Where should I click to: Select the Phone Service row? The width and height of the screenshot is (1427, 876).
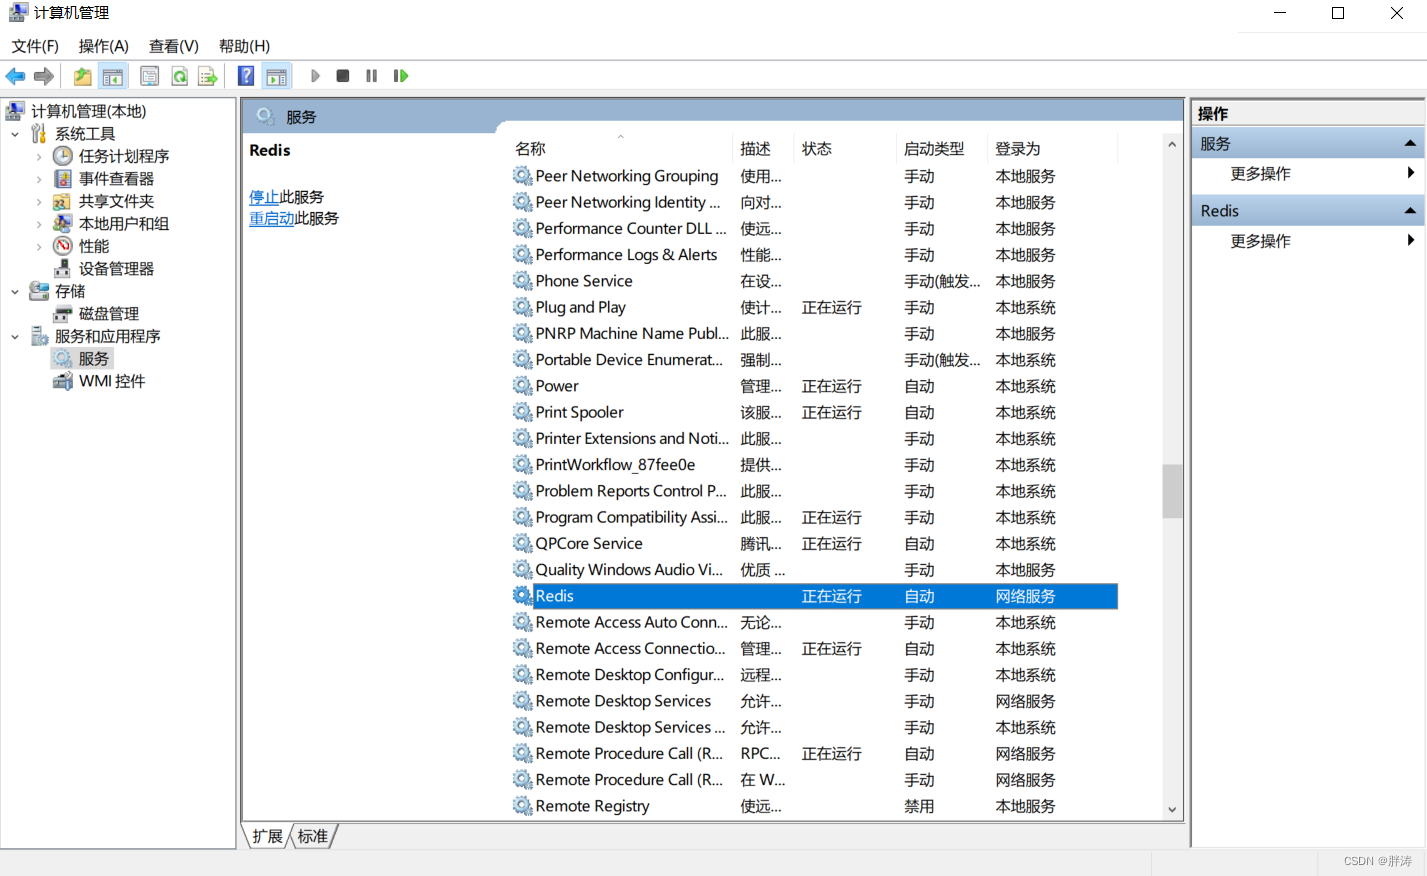point(814,281)
